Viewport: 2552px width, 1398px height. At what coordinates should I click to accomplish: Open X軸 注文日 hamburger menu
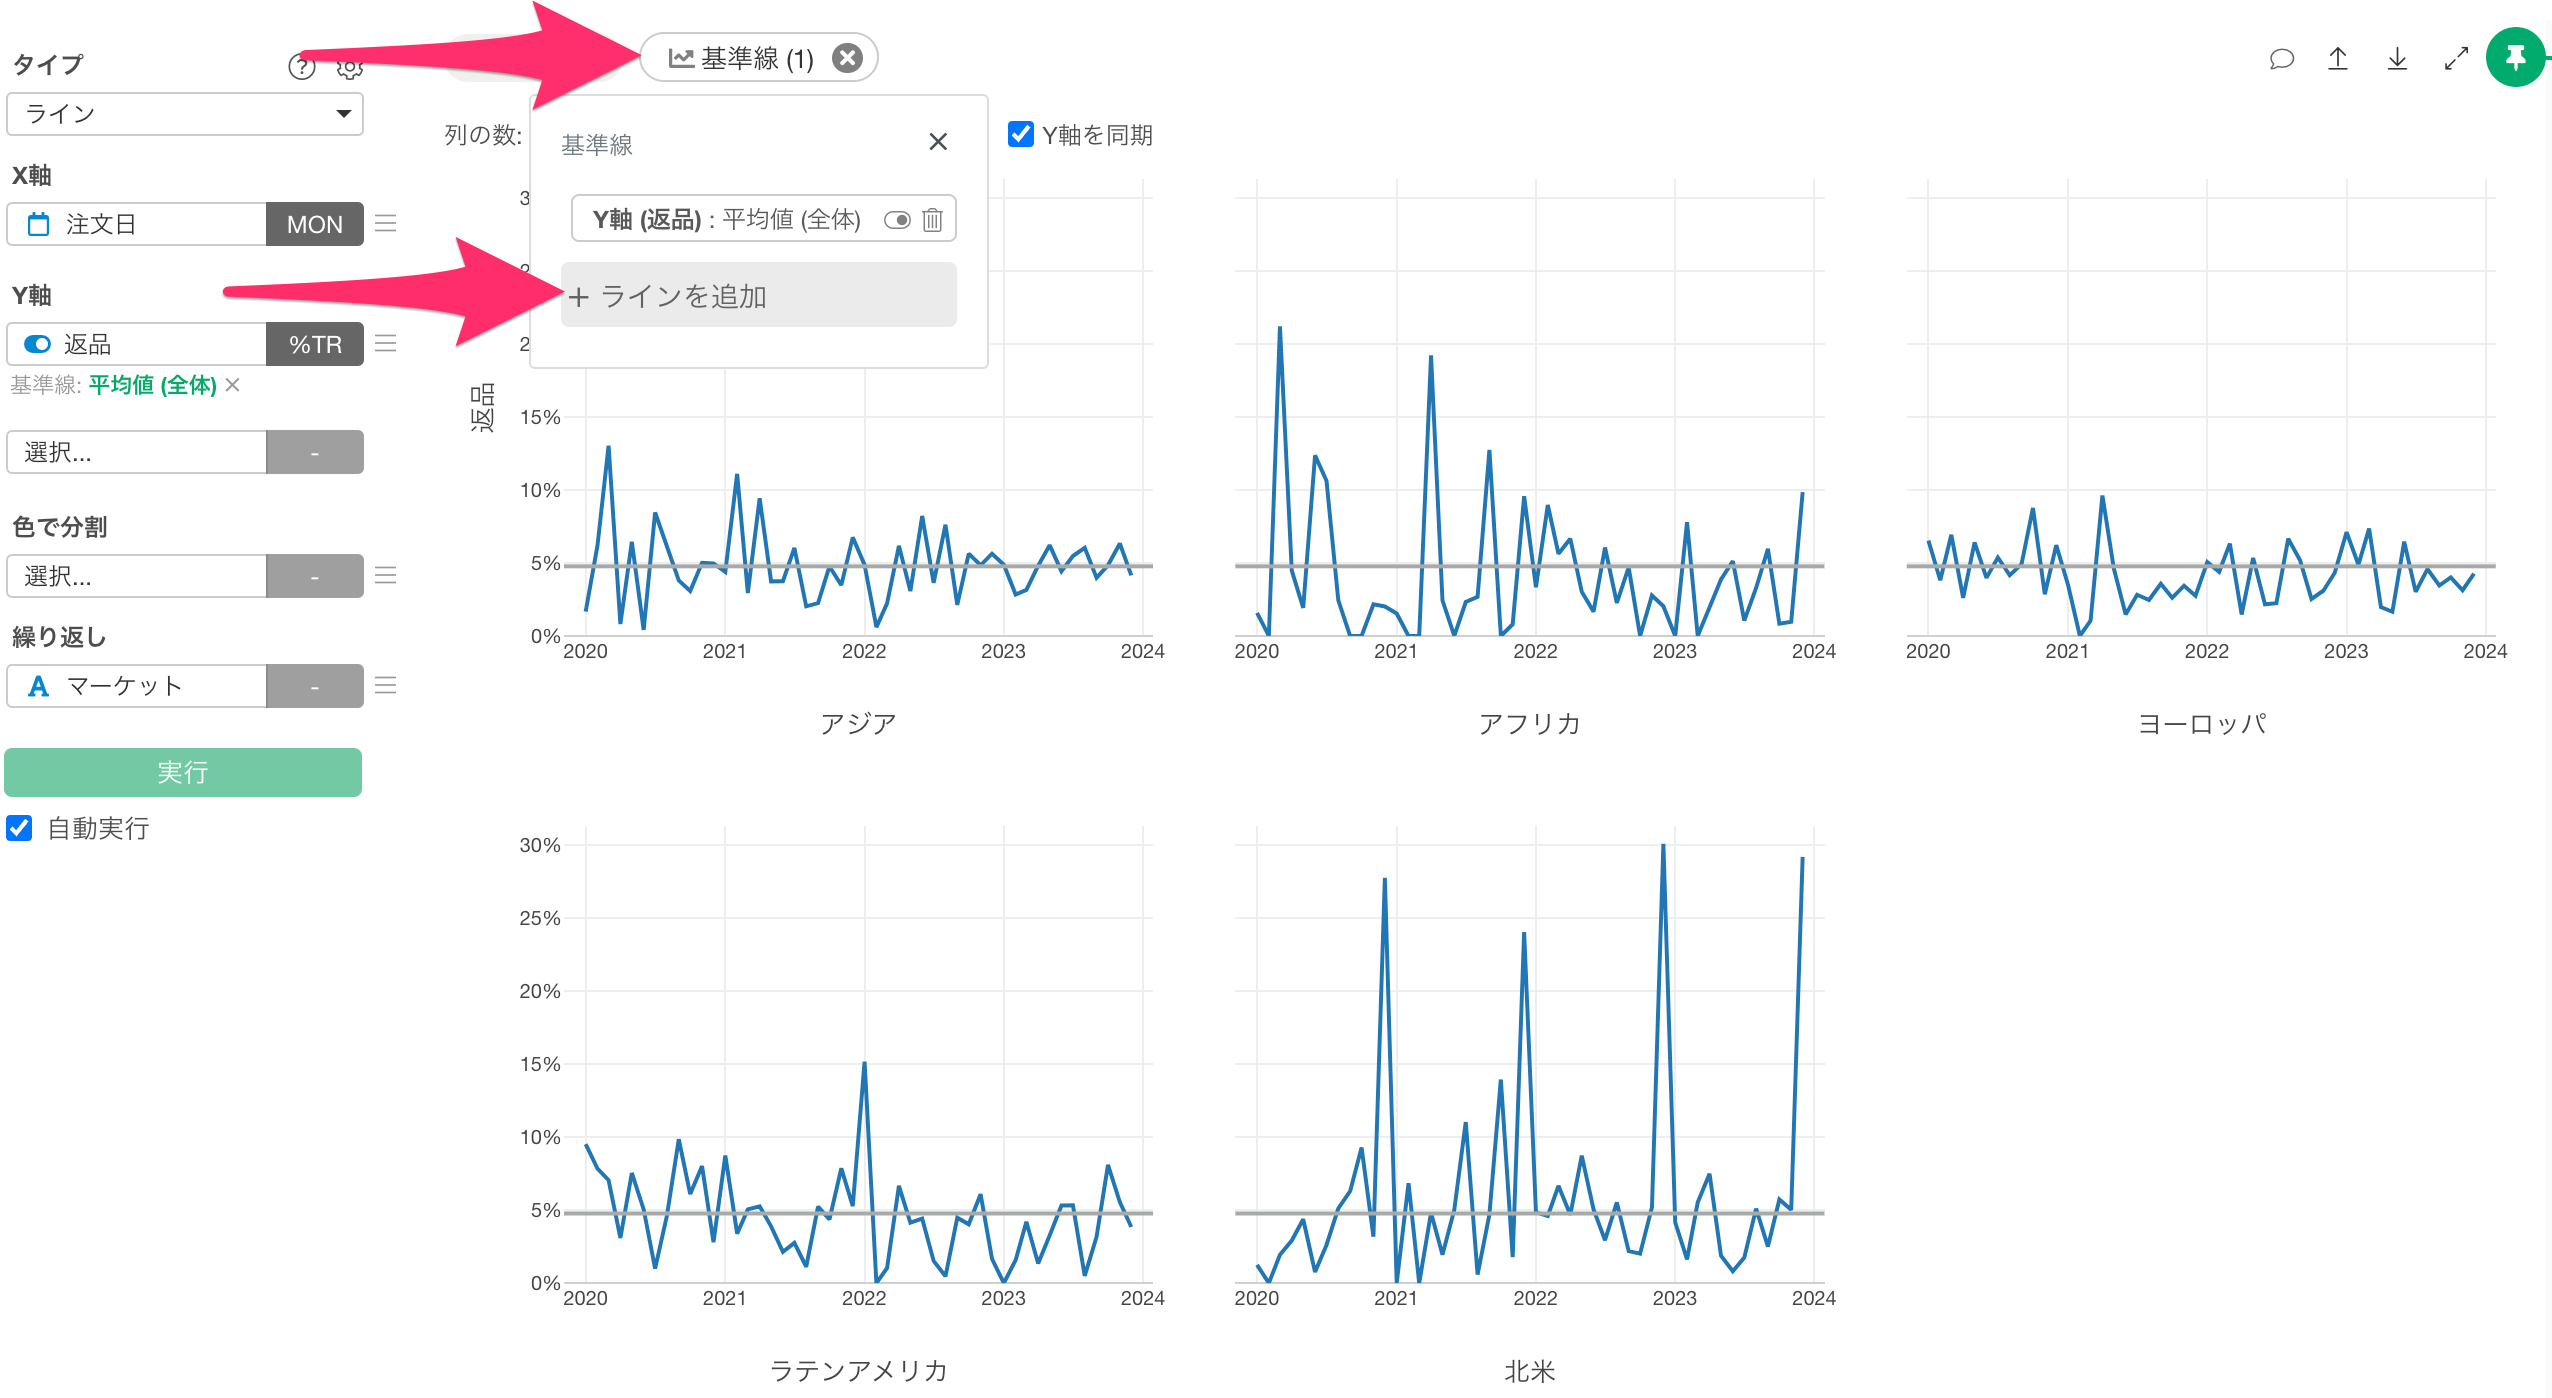[x=386, y=223]
